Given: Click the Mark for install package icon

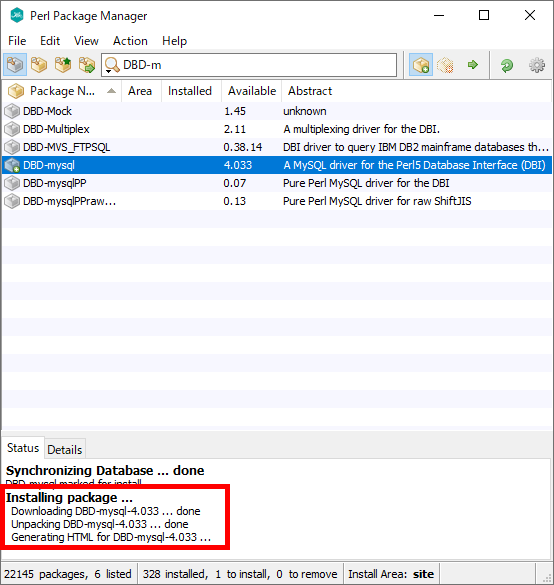Looking at the screenshot, I should (x=421, y=65).
